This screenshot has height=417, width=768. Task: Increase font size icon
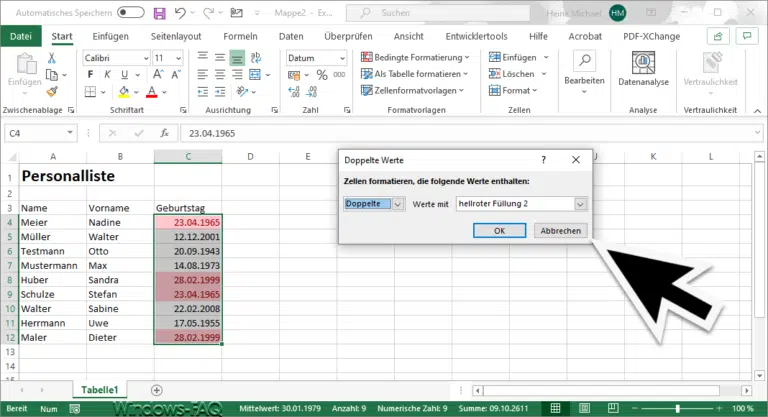click(x=158, y=74)
